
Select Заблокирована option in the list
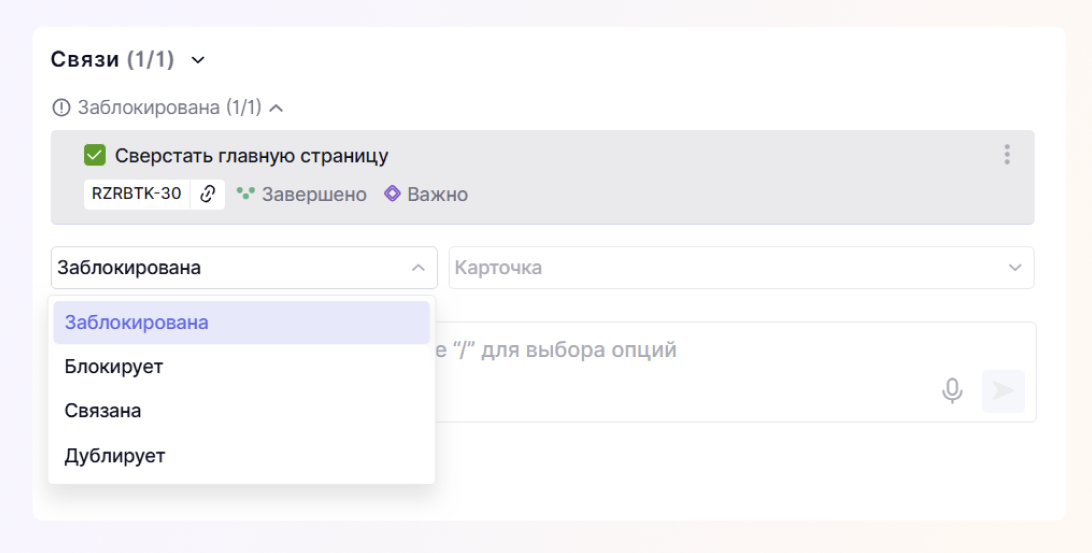click(241, 322)
